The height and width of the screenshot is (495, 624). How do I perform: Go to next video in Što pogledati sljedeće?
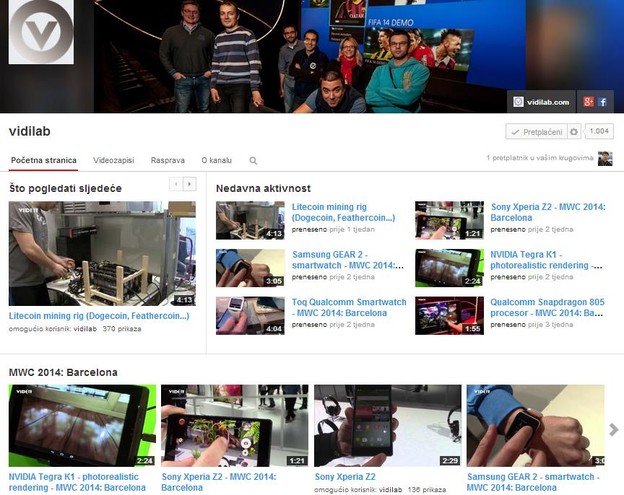tap(189, 184)
